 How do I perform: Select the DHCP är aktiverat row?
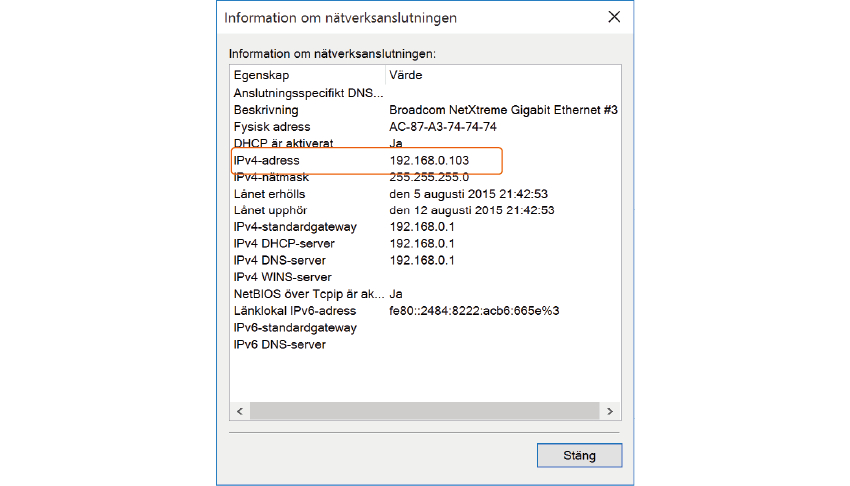click(283, 143)
